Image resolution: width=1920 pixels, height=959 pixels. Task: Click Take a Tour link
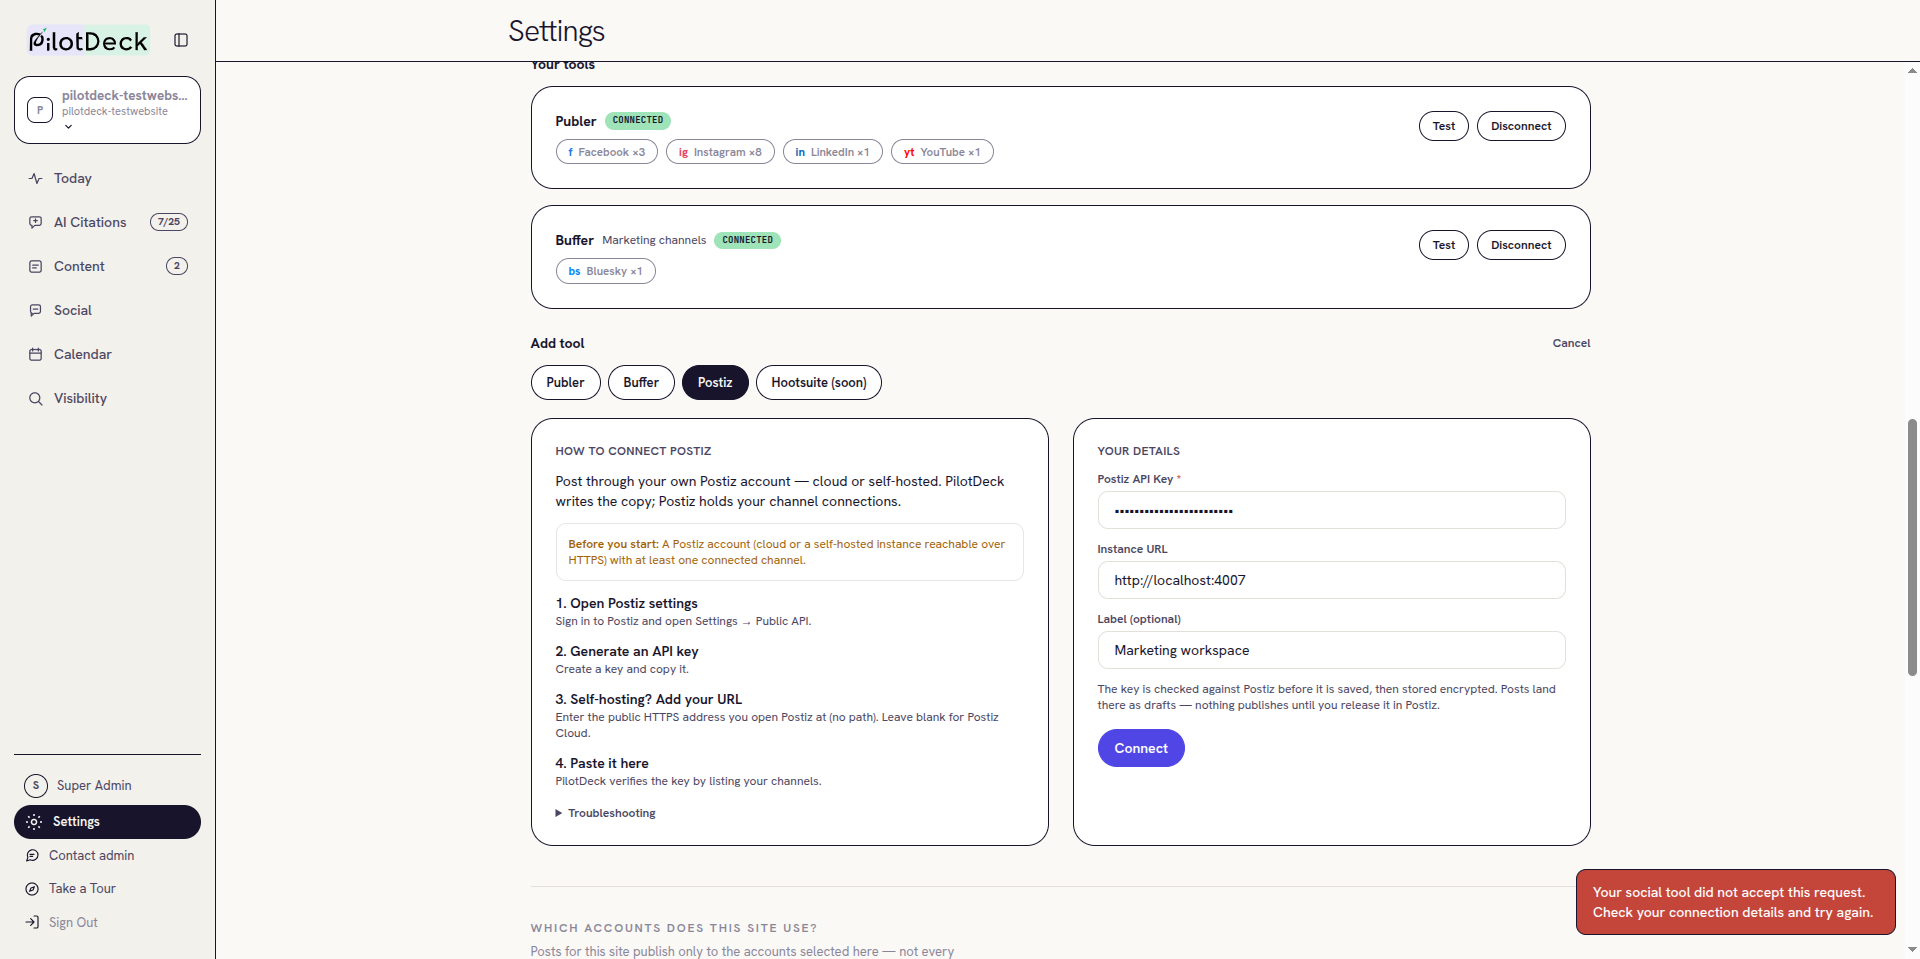(82, 888)
